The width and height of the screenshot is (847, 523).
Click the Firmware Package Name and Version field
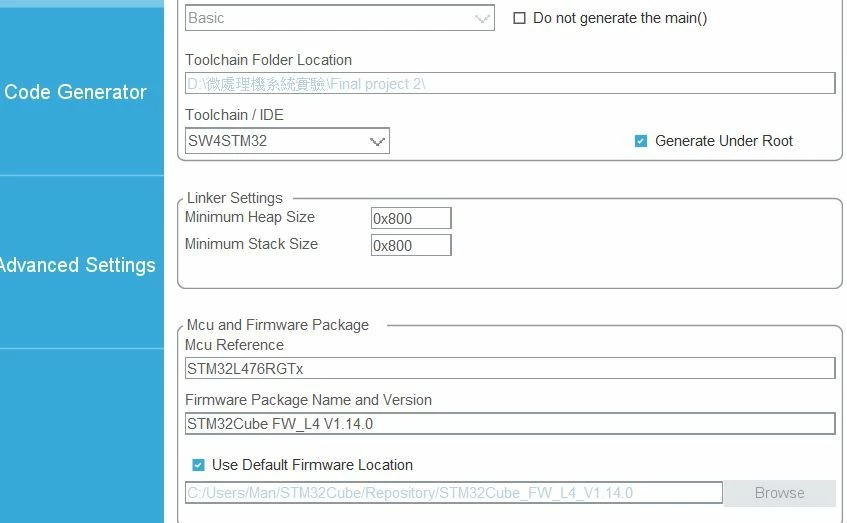[x=510, y=424]
